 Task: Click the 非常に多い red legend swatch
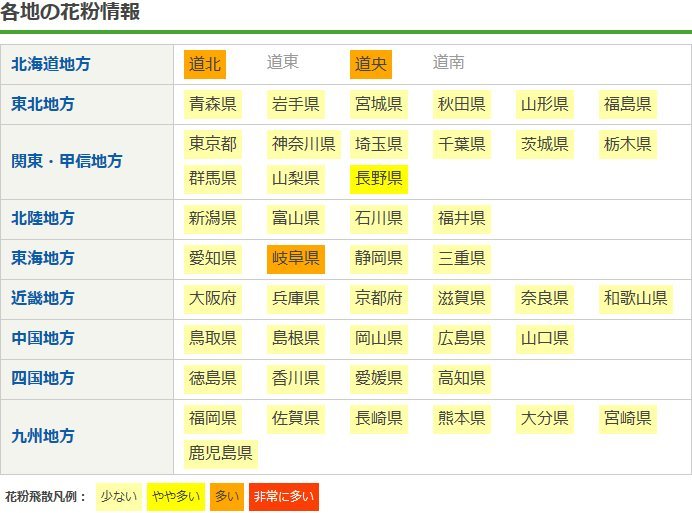(x=283, y=496)
